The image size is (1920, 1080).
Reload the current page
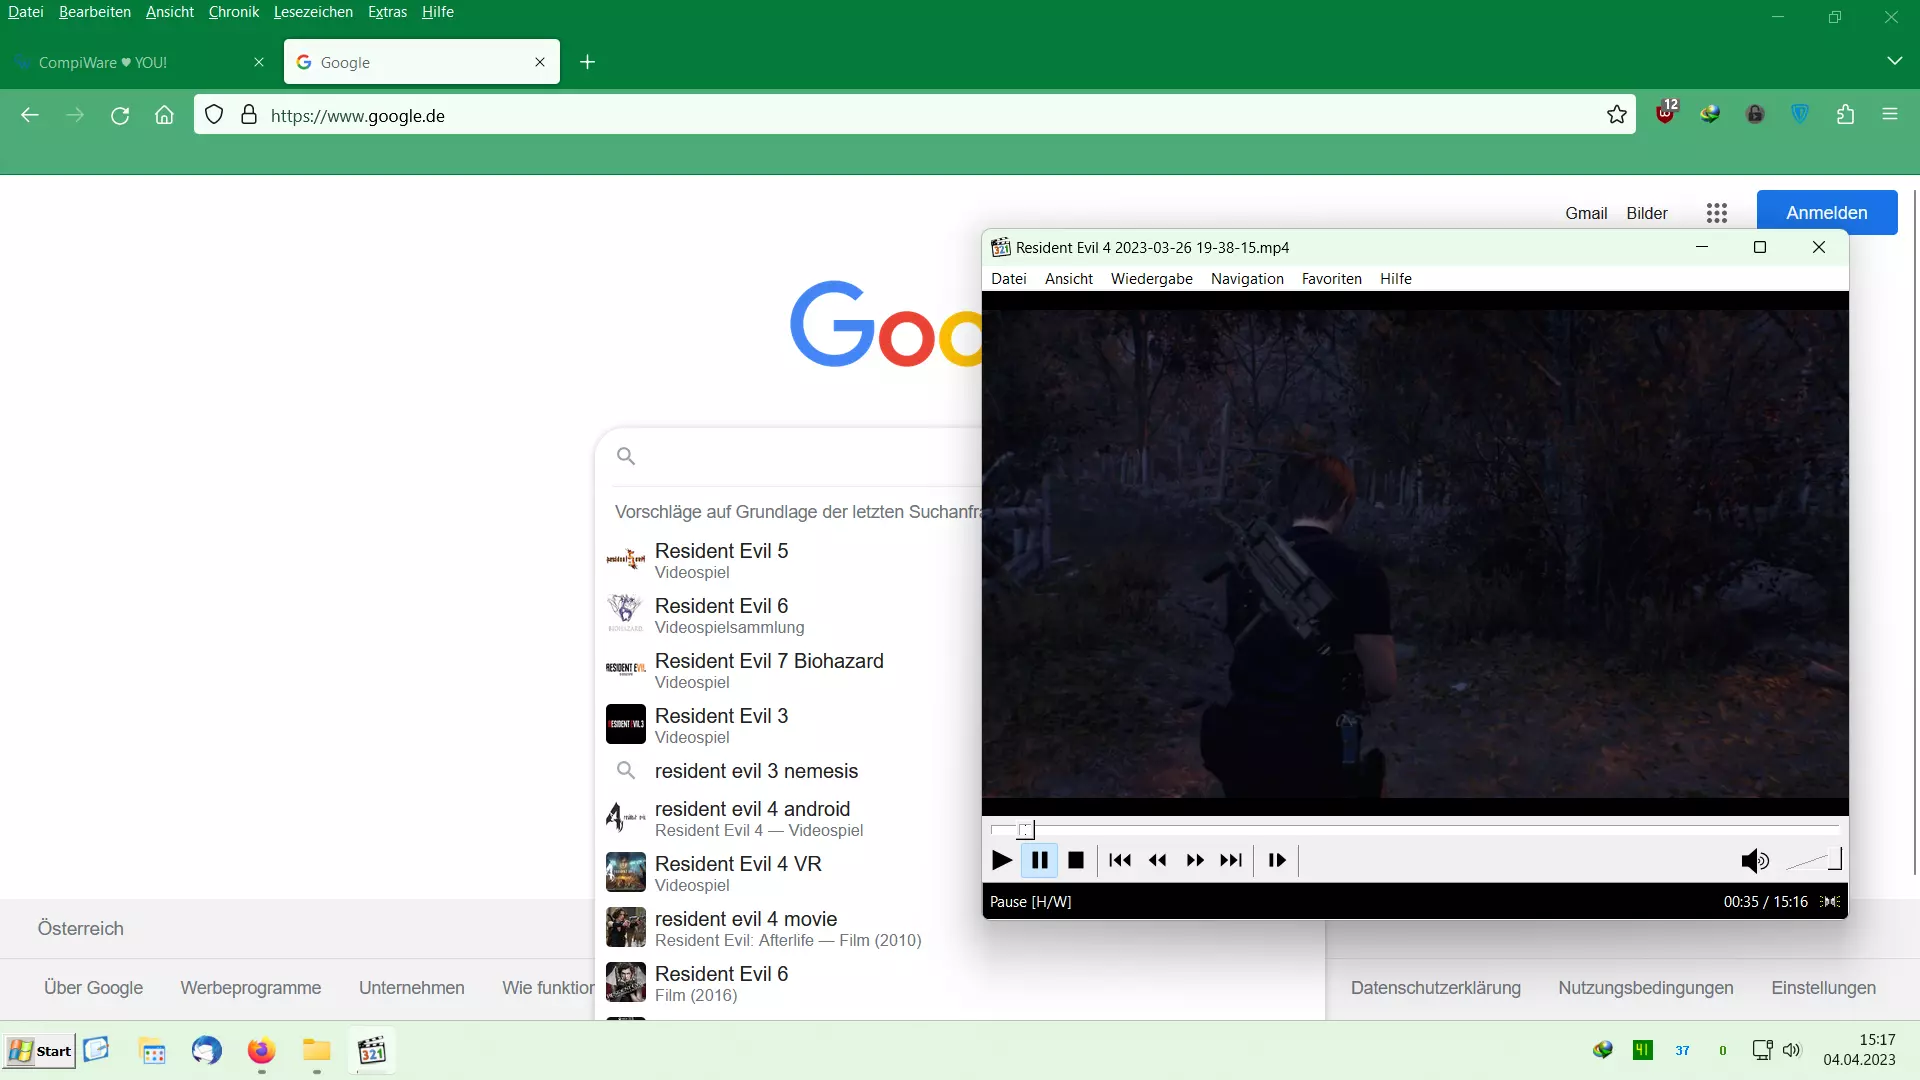(x=120, y=115)
